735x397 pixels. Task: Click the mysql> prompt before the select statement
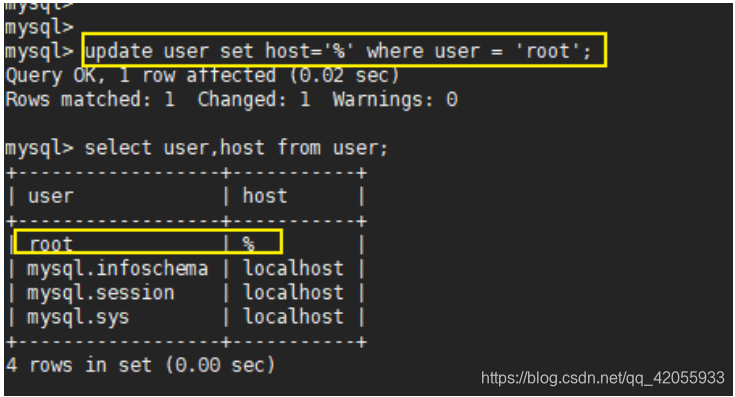click(39, 149)
